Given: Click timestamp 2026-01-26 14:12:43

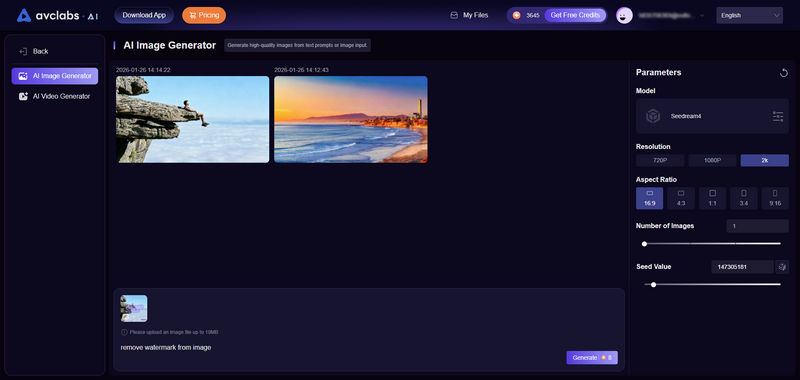Looking at the screenshot, I should pos(301,70).
